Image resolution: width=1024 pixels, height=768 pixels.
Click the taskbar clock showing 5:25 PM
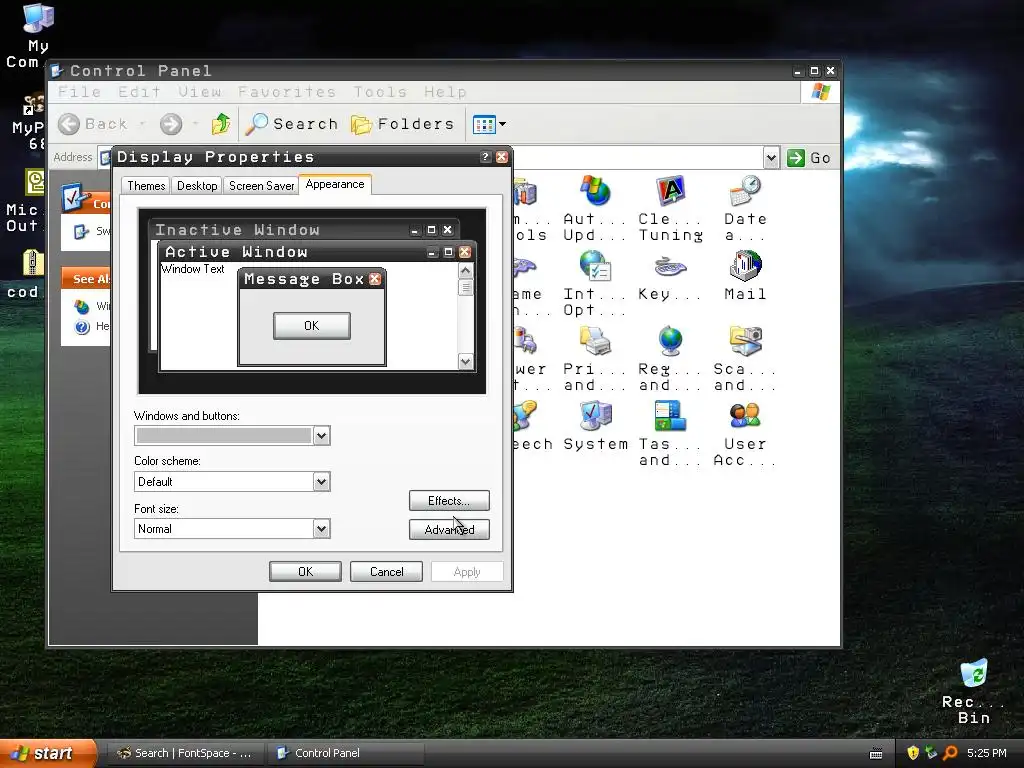click(x=986, y=753)
